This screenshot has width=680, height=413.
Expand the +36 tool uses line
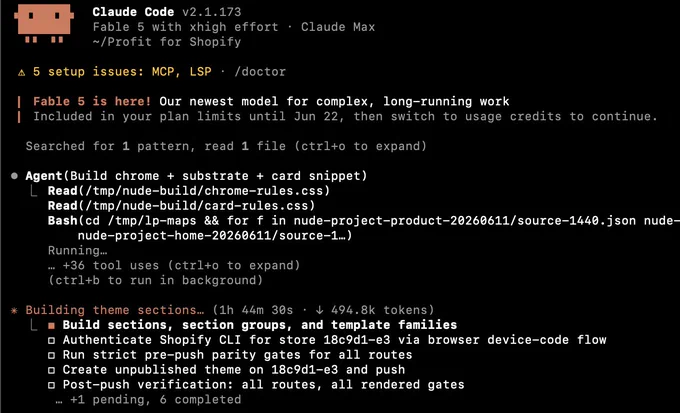(174, 265)
